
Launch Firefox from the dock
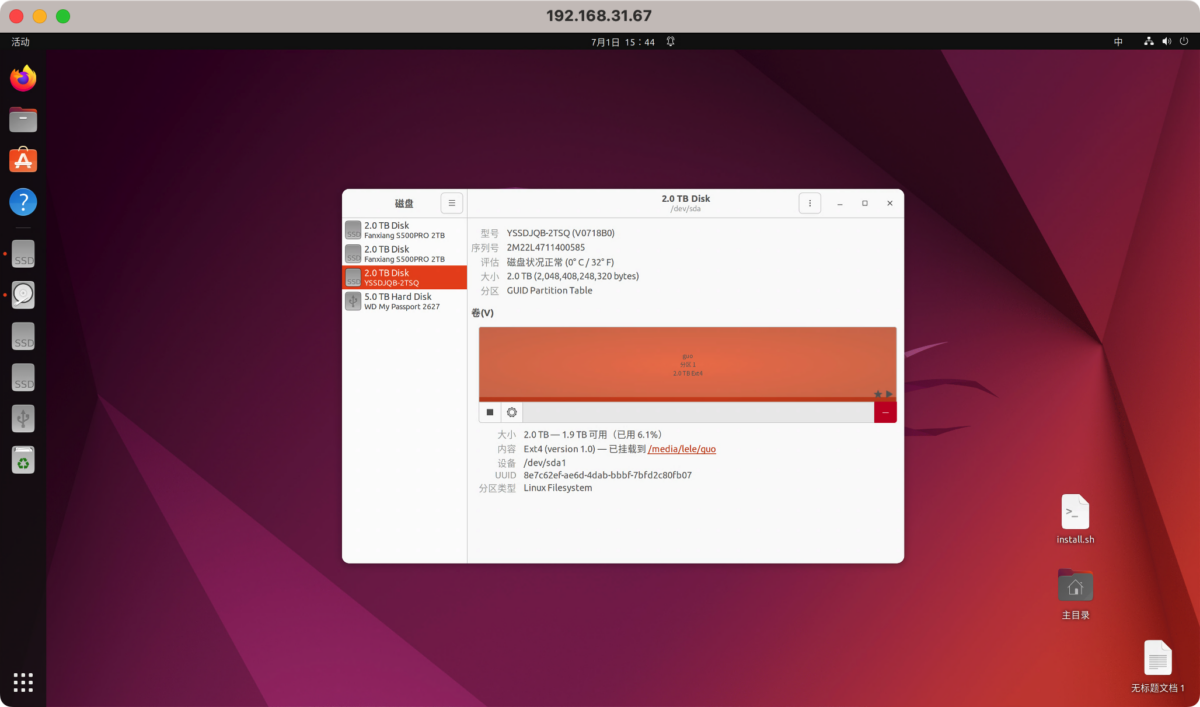[x=23, y=78]
